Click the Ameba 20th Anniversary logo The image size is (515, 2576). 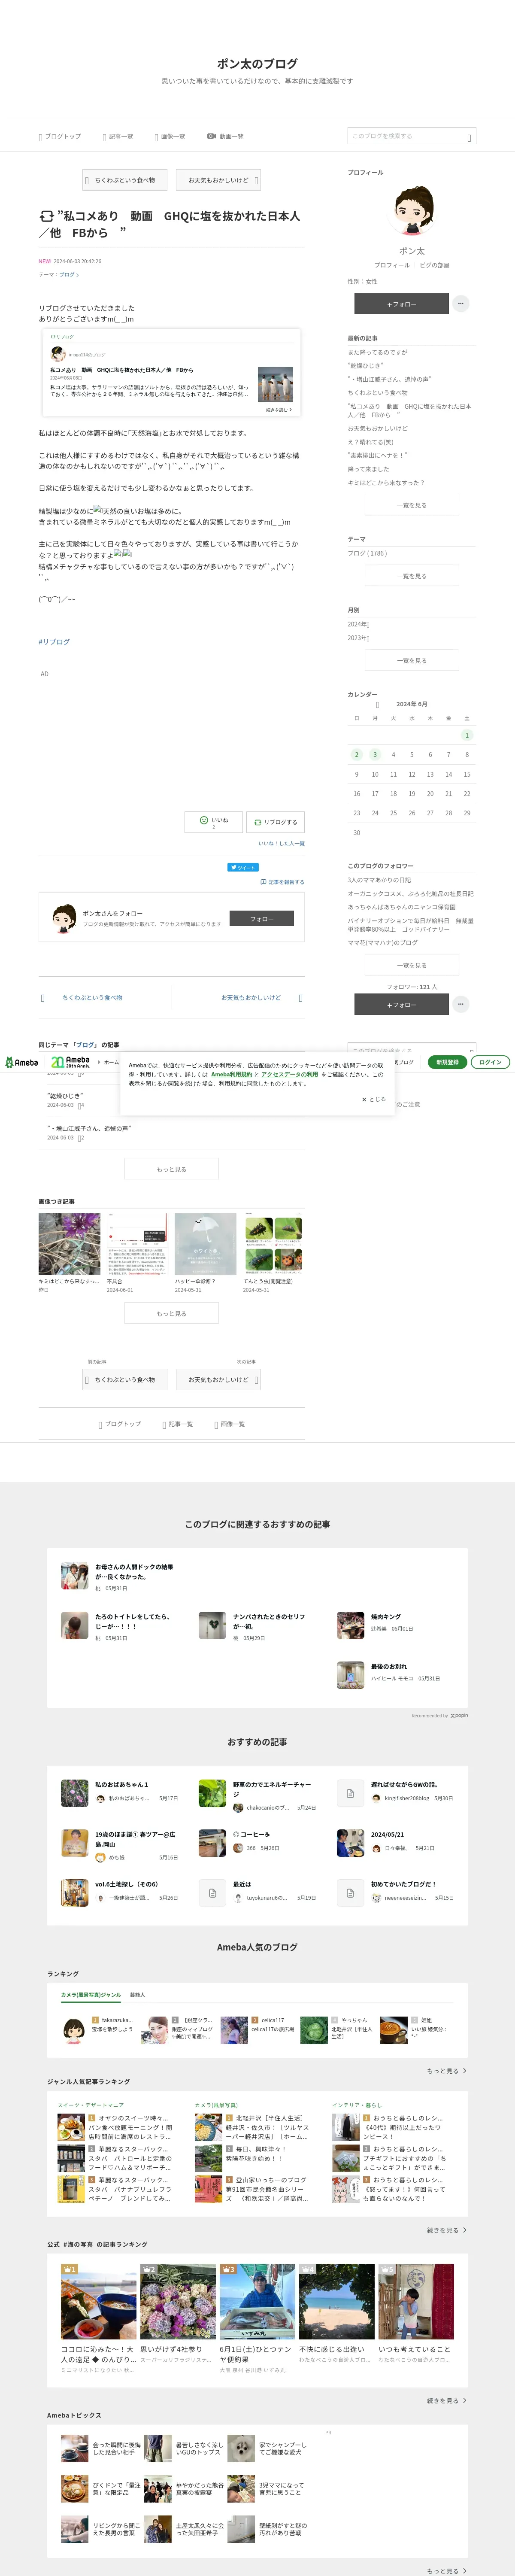coord(70,1062)
